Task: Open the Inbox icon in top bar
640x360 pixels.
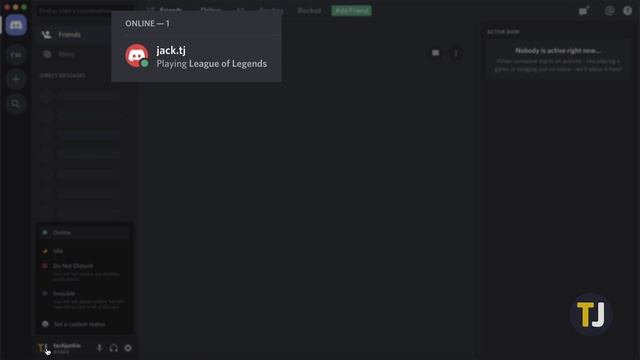Action: point(609,11)
